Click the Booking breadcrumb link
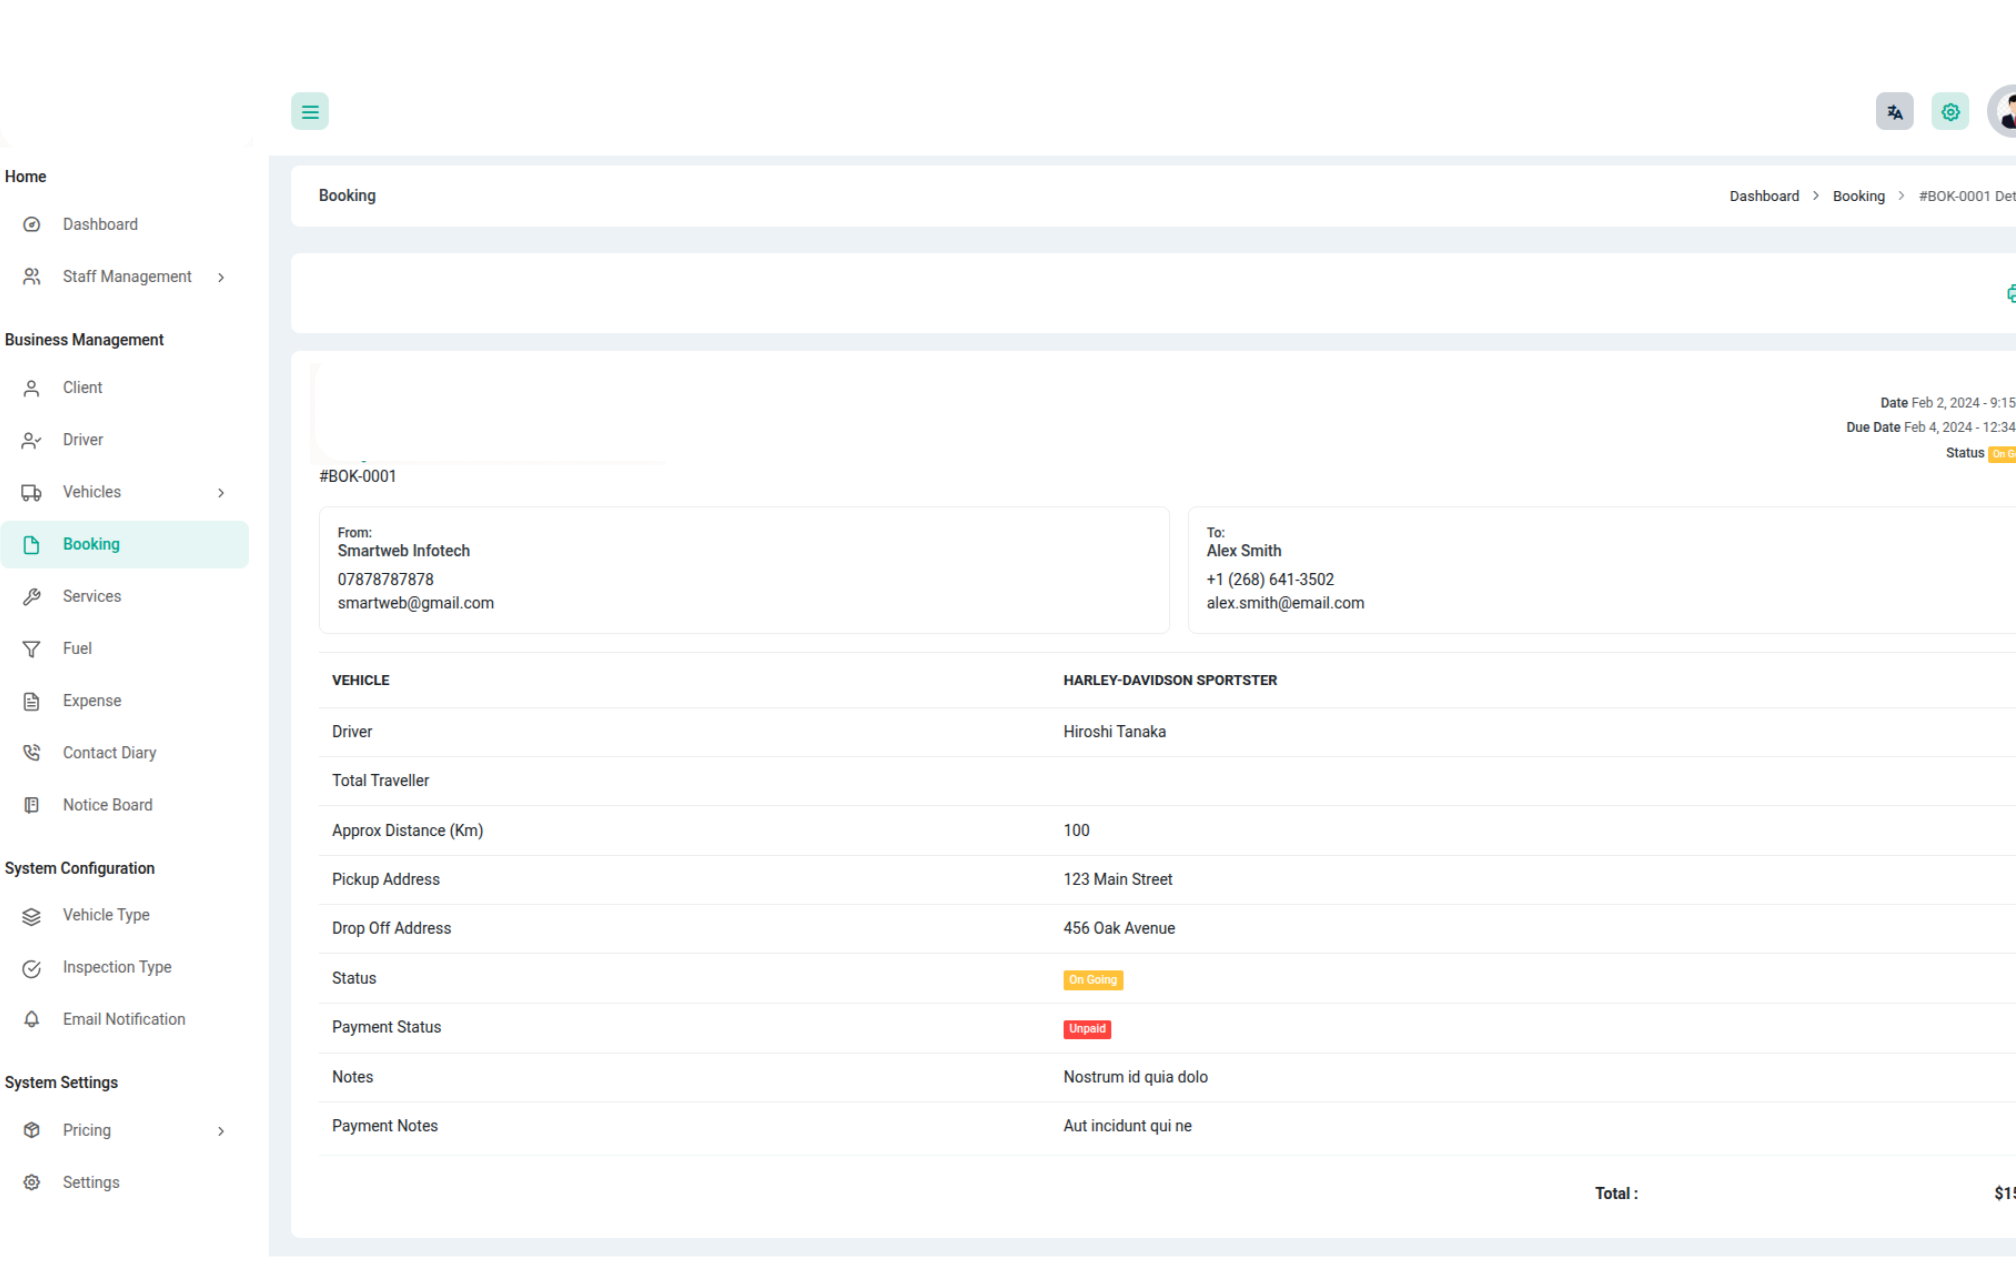This screenshot has width=2016, height=1270. [1858, 196]
